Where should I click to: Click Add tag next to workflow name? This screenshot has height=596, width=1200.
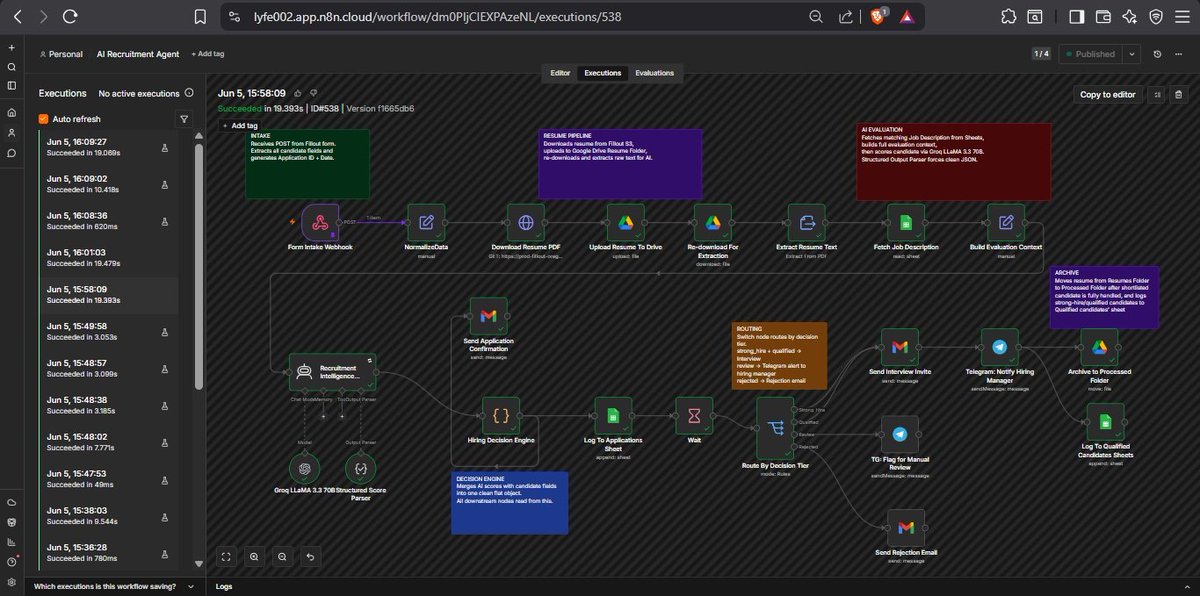point(207,54)
